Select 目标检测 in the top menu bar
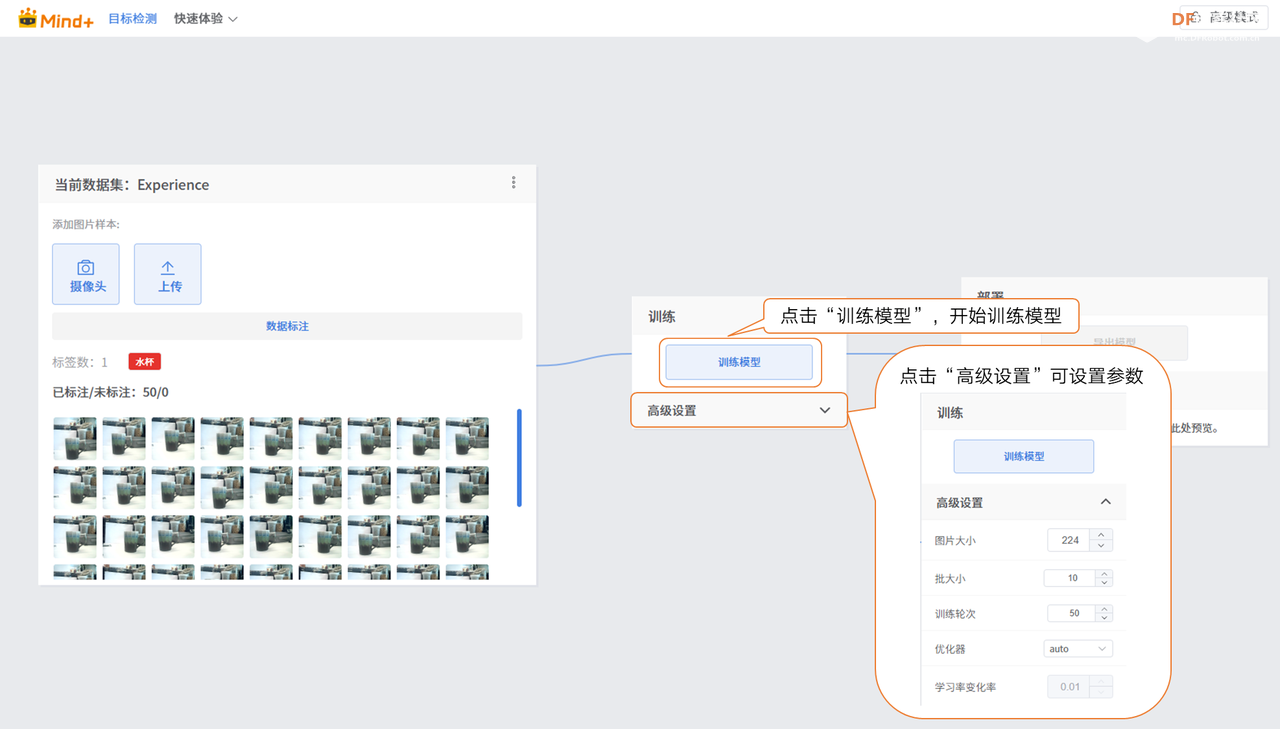Image resolution: width=1280 pixels, height=729 pixels. (132, 17)
